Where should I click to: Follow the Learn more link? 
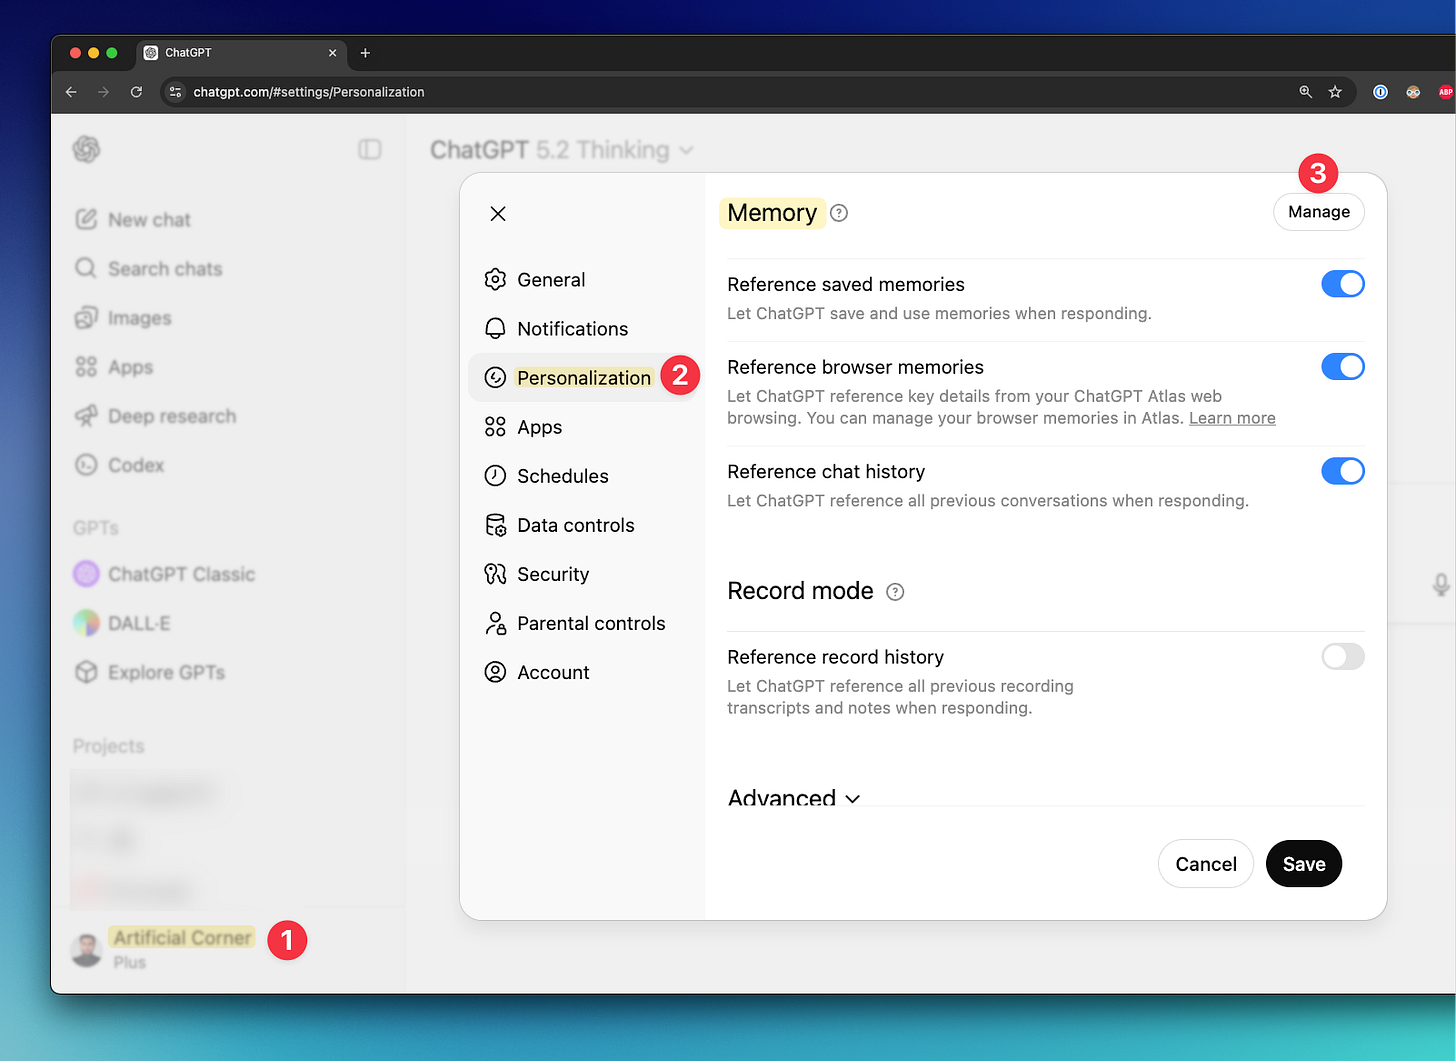1232,418
